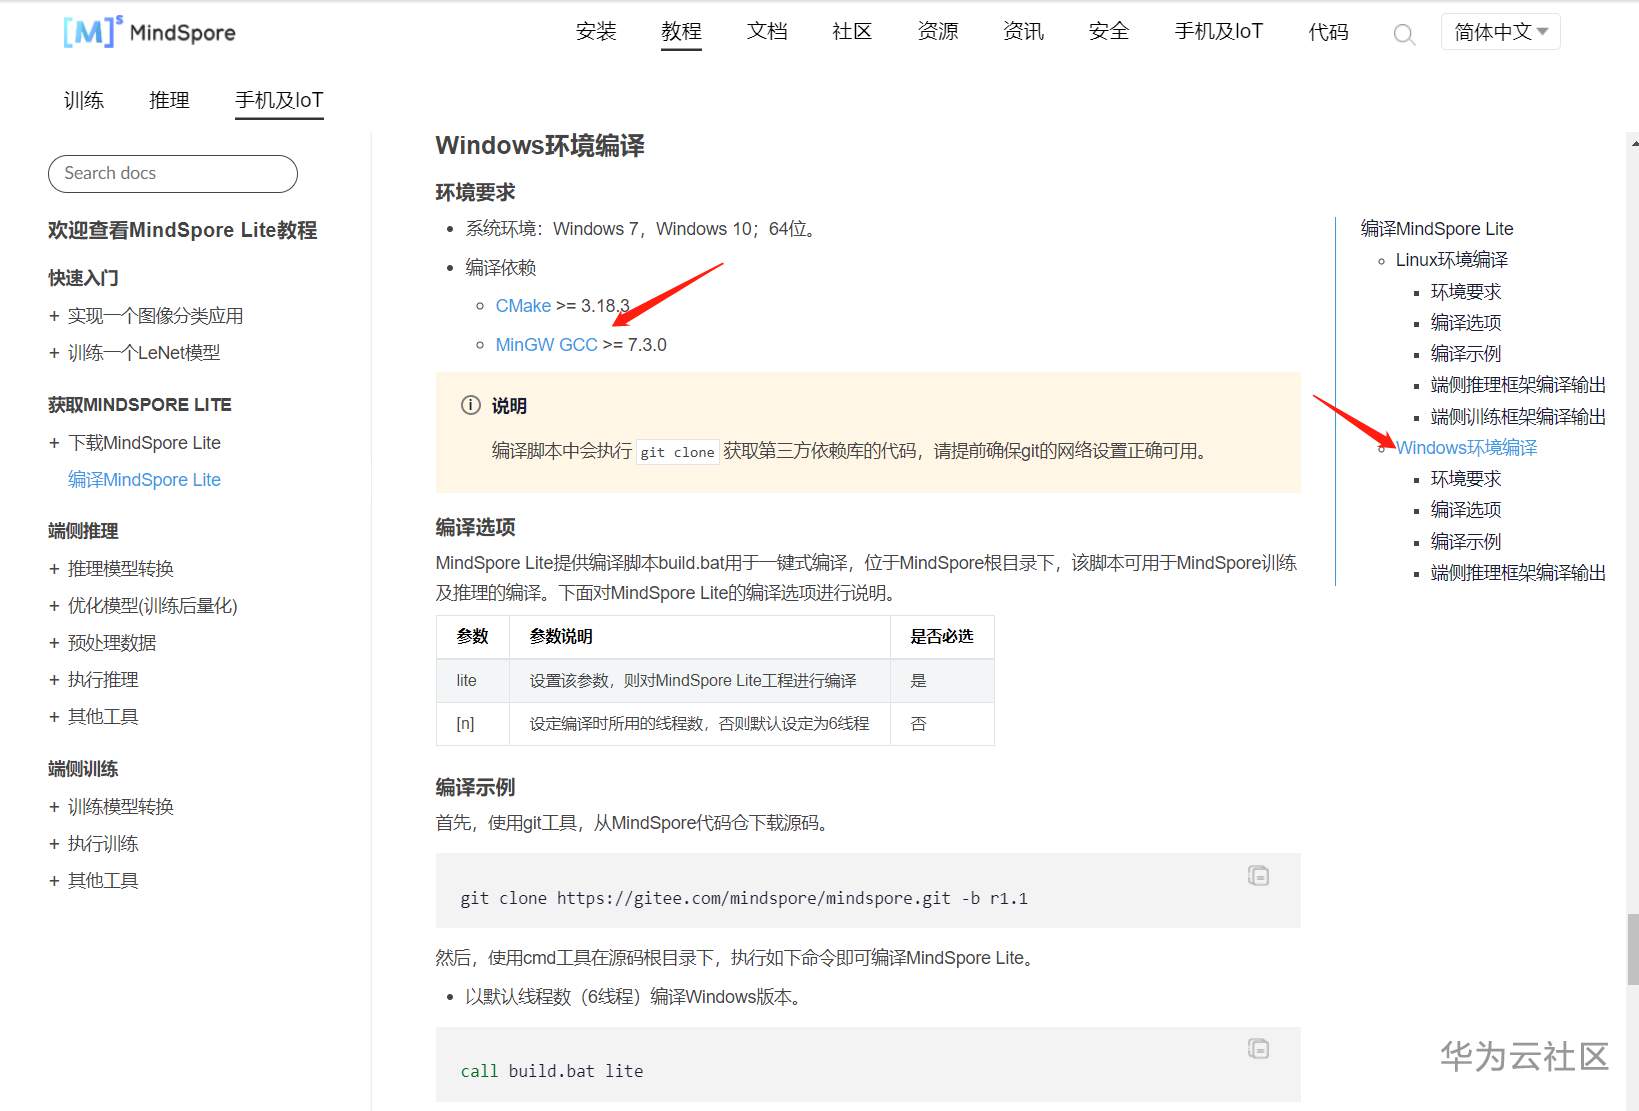Open the 代码 menu item
The width and height of the screenshot is (1639, 1111).
coord(1328,32)
